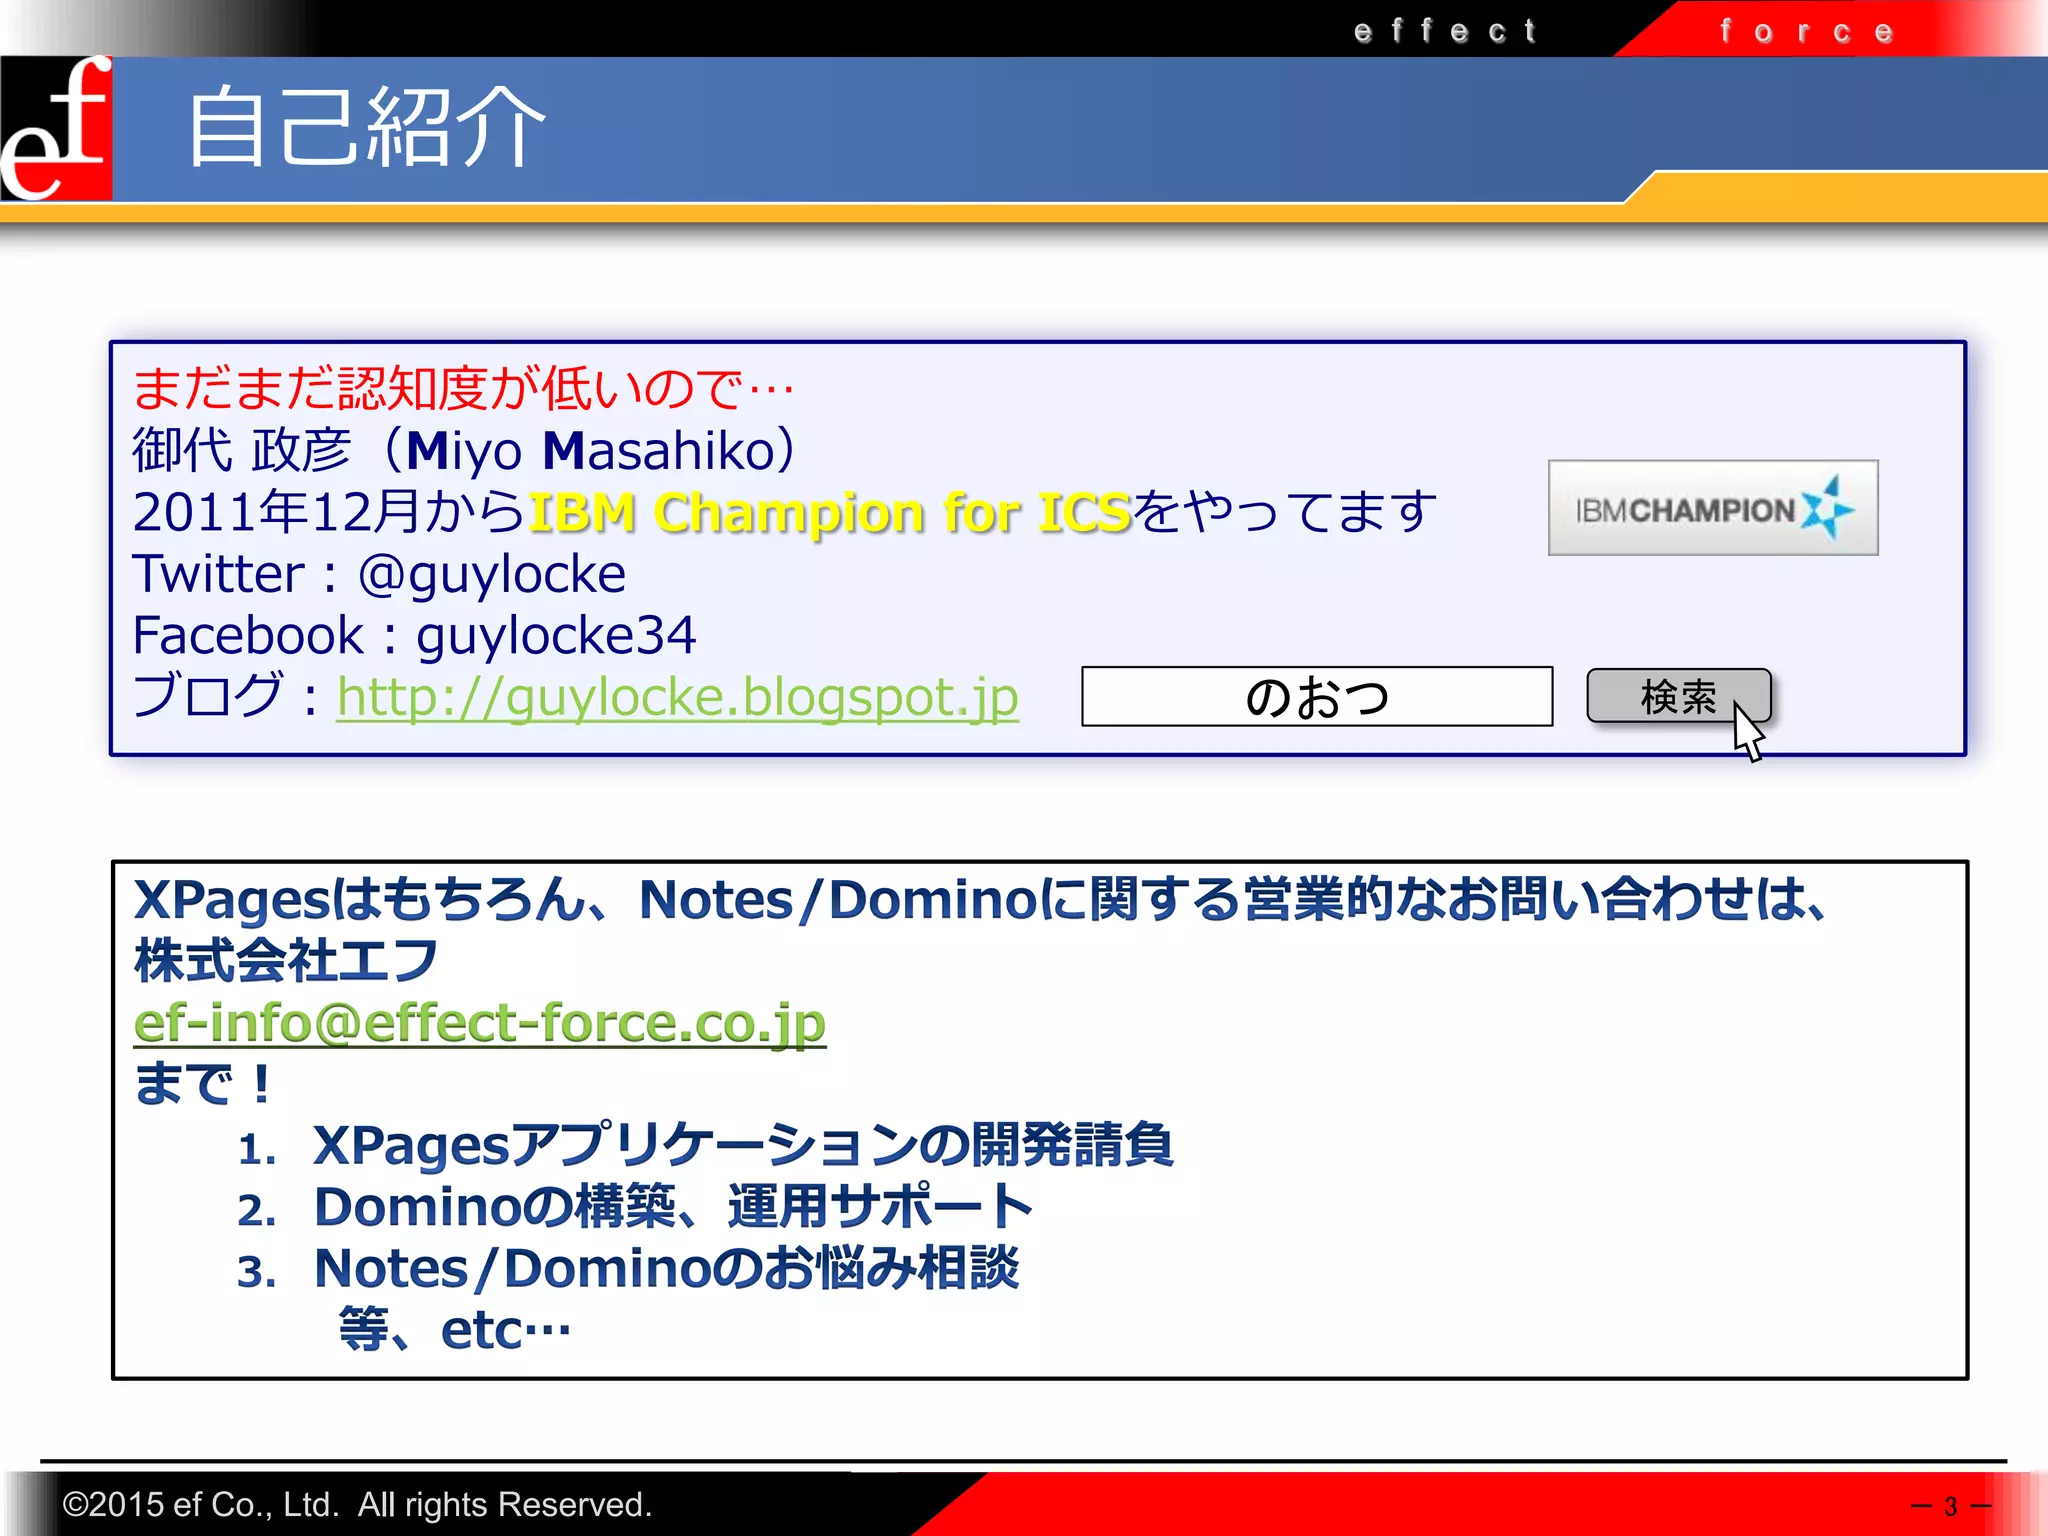Click list item Dominoの構築、運用サポート

pos(672,1207)
